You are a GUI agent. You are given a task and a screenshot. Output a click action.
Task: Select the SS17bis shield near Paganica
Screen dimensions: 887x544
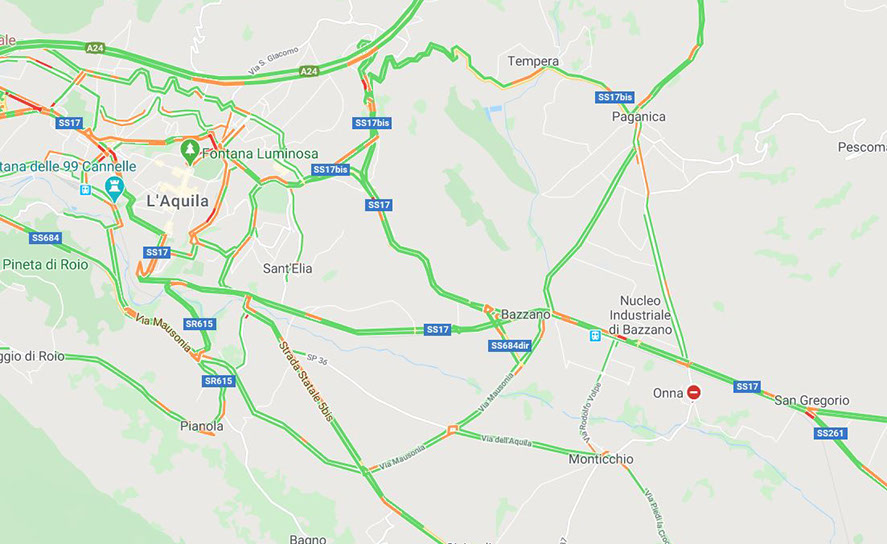pos(614,97)
